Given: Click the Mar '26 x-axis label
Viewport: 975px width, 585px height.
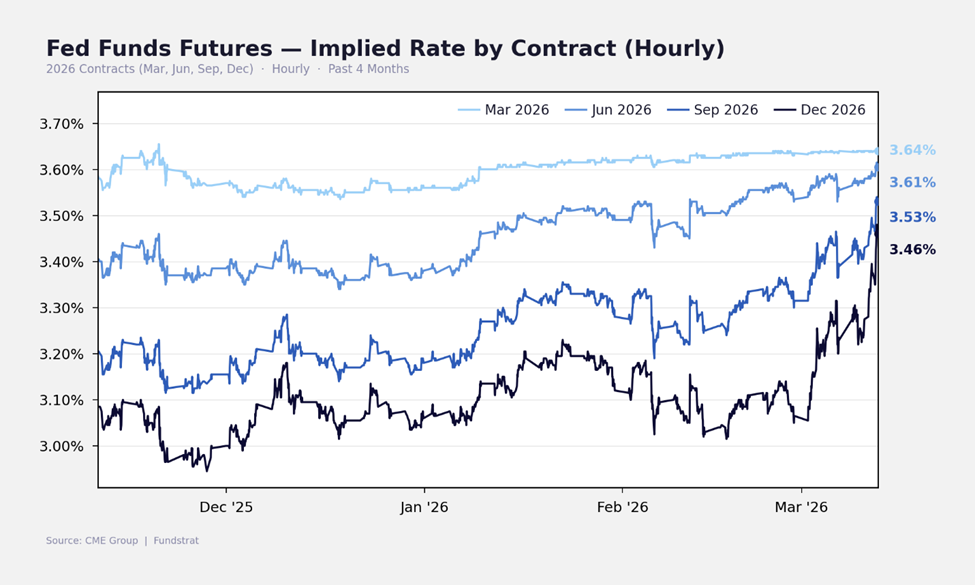Looking at the screenshot, I should 801,507.
